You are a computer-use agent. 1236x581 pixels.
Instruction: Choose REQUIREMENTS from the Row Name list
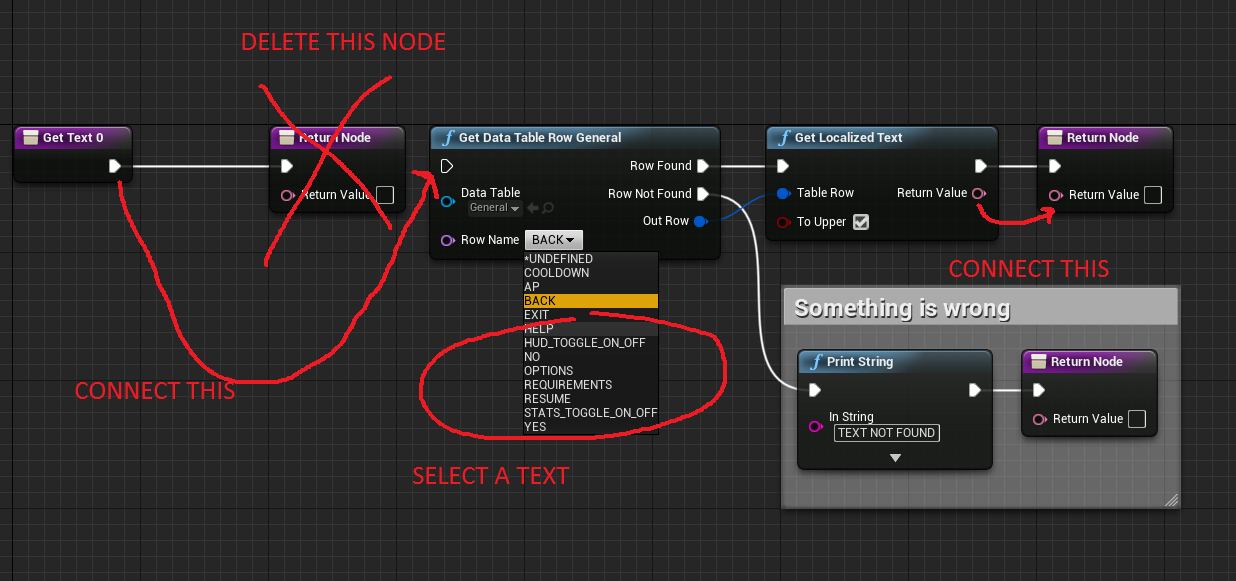pos(590,385)
